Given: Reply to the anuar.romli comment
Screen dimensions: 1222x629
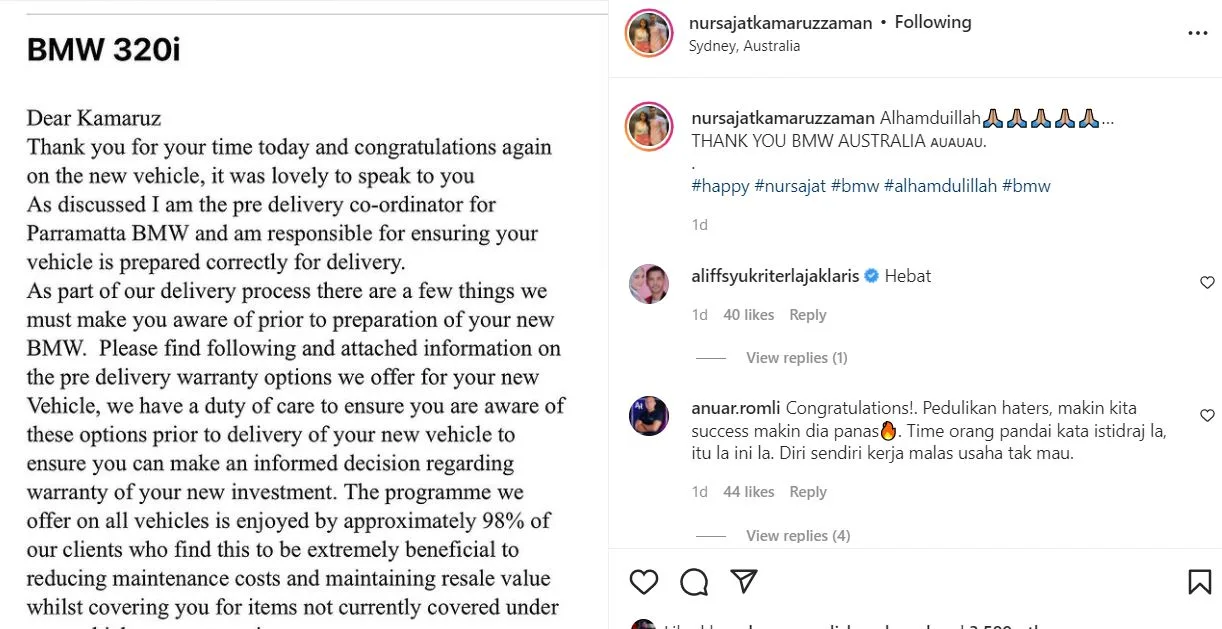Looking at the screenshot, I should click(x=807, y=492).
